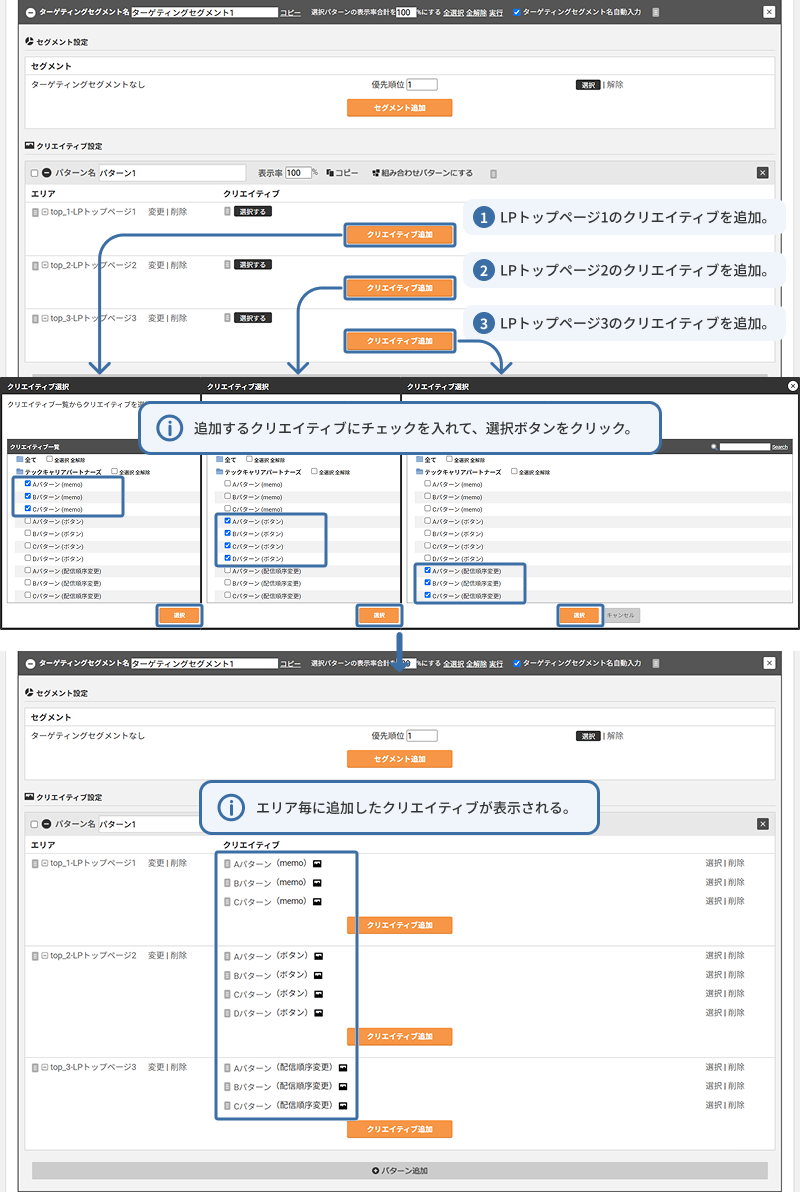Click X icon on パターン1 row in window listing creatives
This screenshot has height=1192, width=800.
[763, 824]
